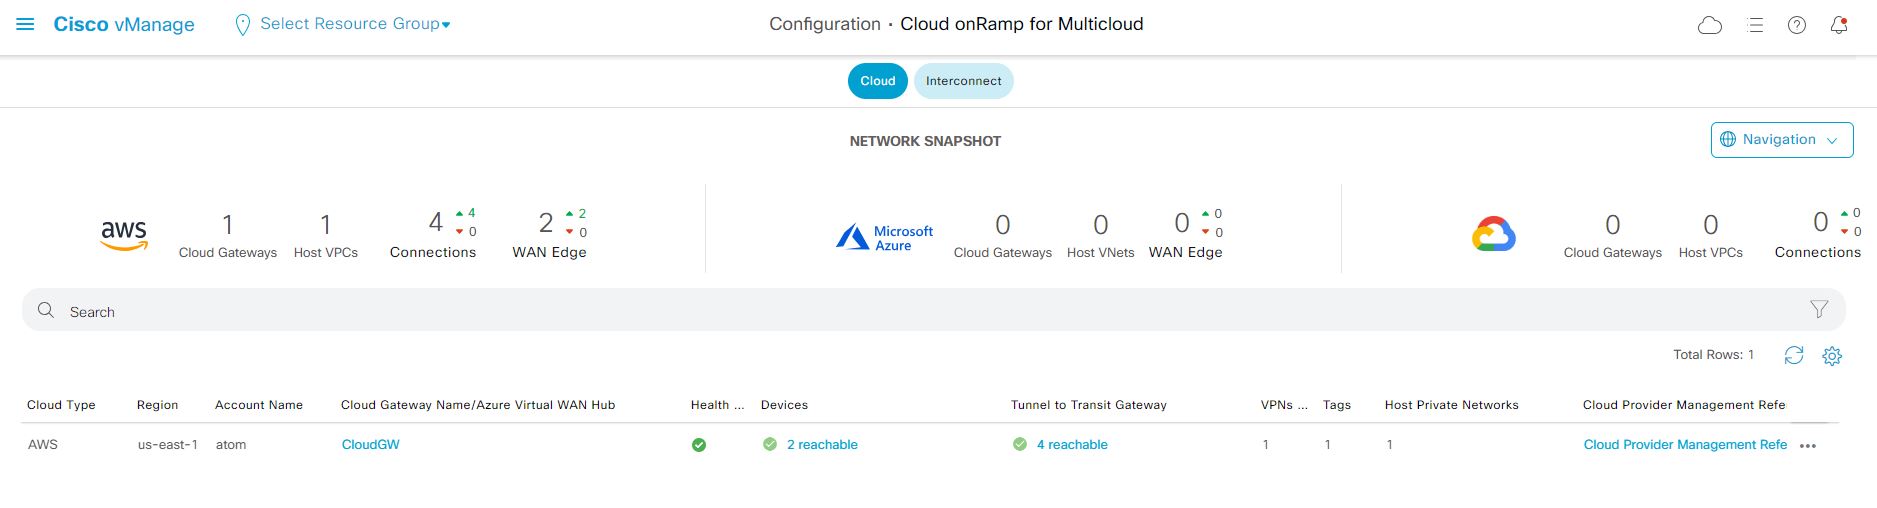Sort by Account Name column header

[259, 405]
